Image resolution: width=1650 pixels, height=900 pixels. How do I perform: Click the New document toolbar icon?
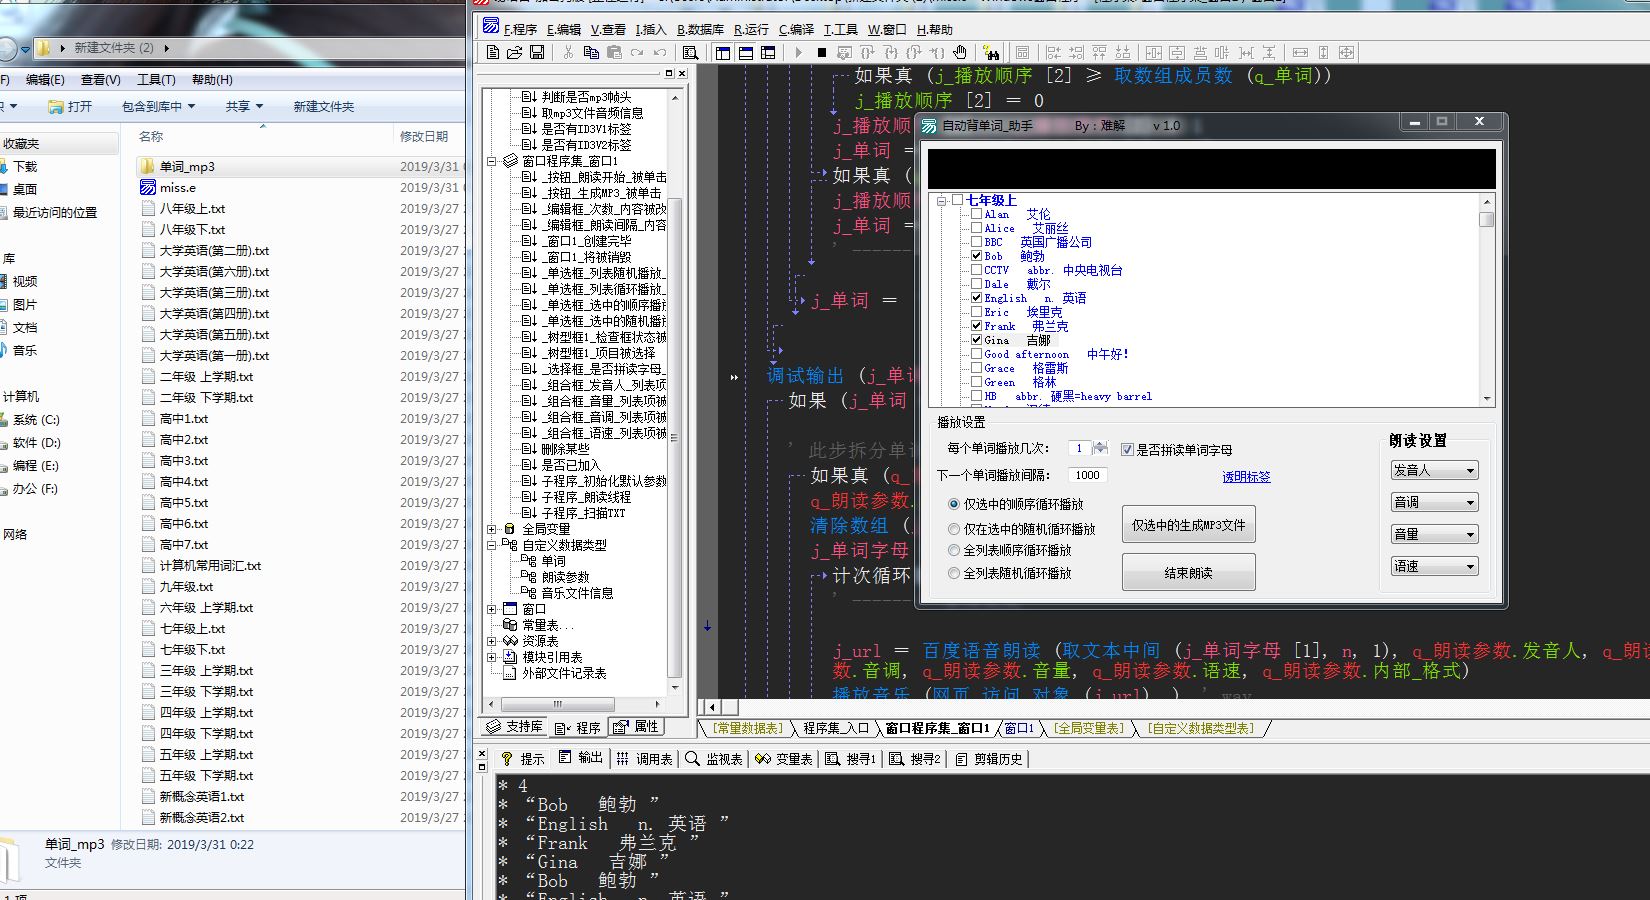click(492, 52)
